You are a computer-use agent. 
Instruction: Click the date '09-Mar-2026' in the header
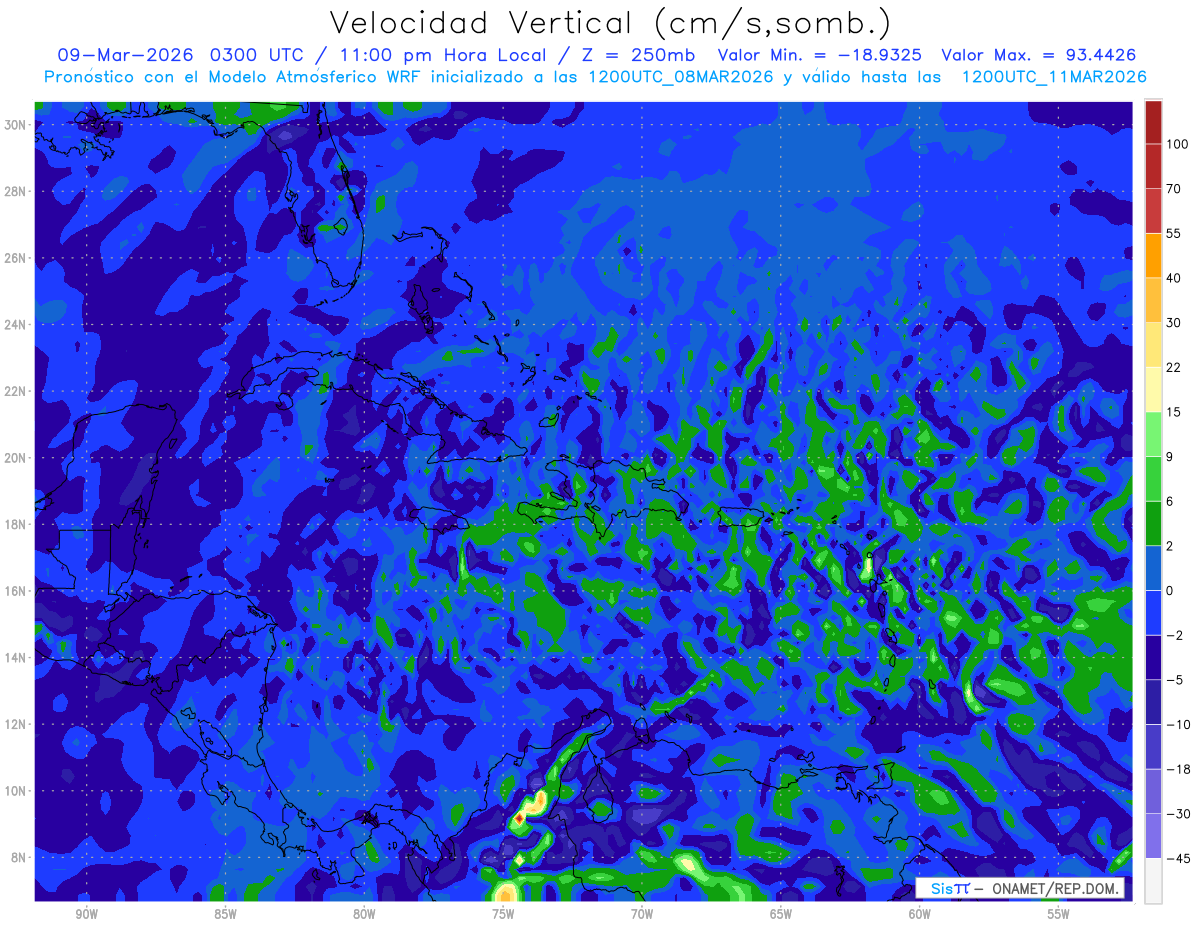coord(127,55)
